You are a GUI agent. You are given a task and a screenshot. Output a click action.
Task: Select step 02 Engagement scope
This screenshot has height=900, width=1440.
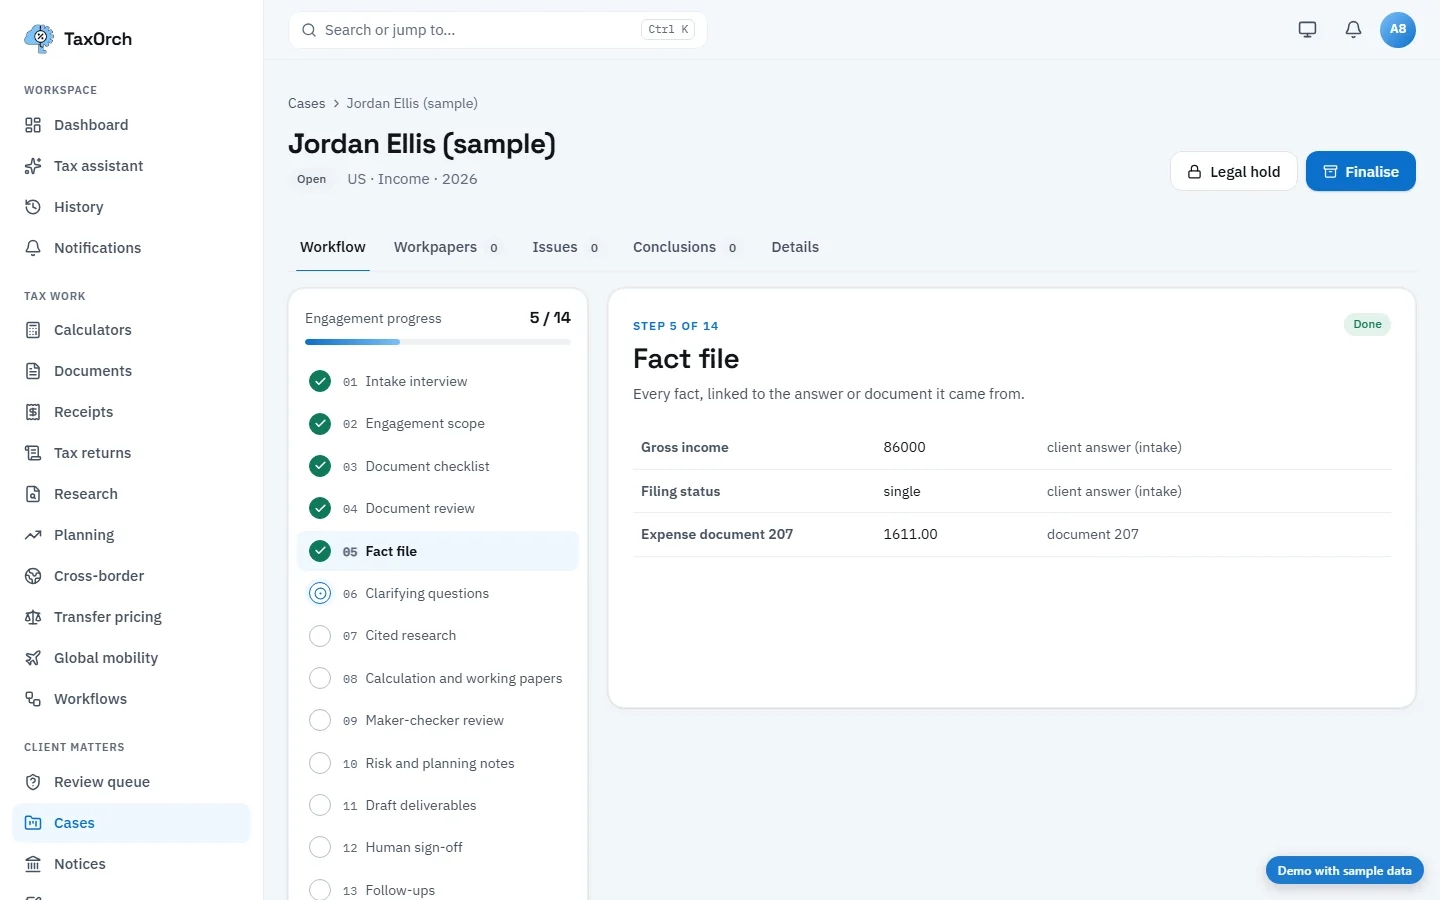(438, 424)
